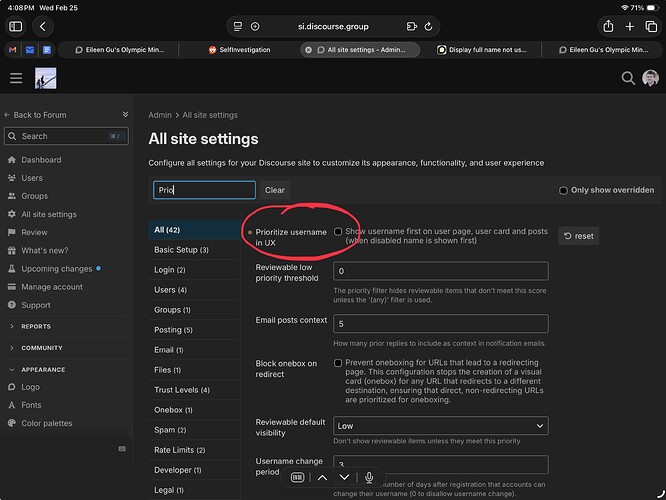Click the site logo image
666x500 pixels.
tap(45, 78)
